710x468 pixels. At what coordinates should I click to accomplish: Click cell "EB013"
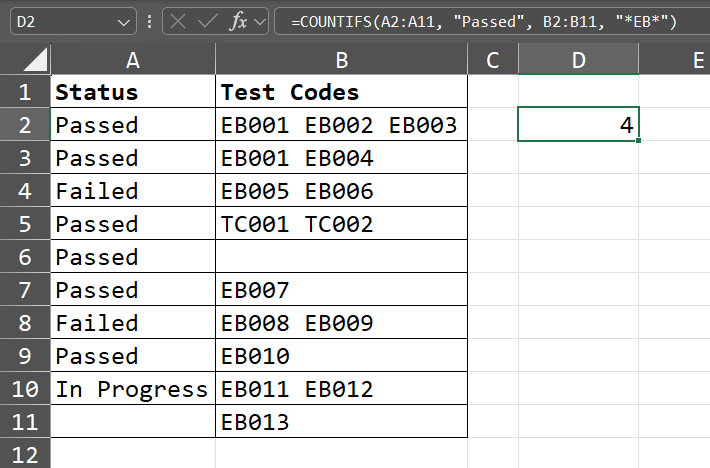[341, 422]
